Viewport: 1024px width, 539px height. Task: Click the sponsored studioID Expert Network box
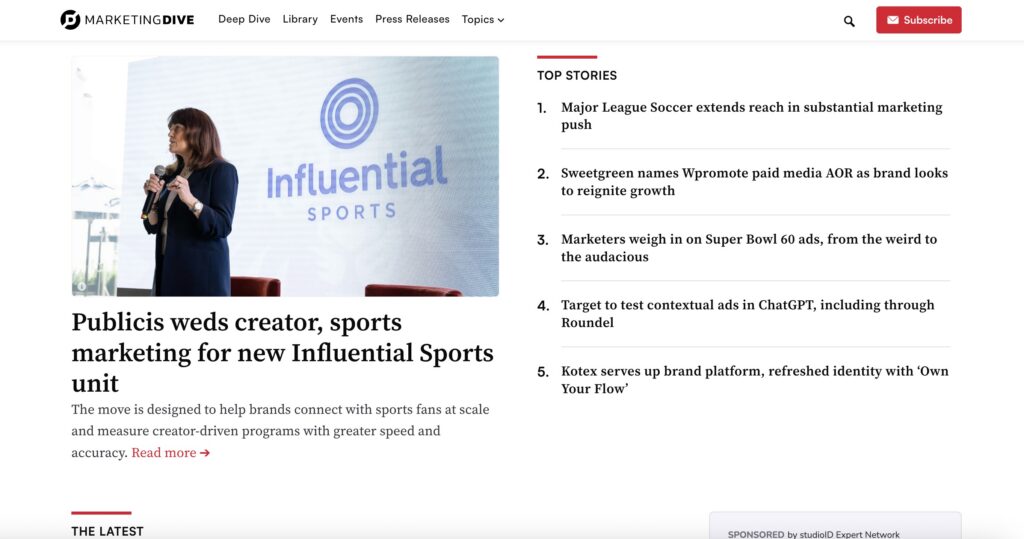(835, 527)
